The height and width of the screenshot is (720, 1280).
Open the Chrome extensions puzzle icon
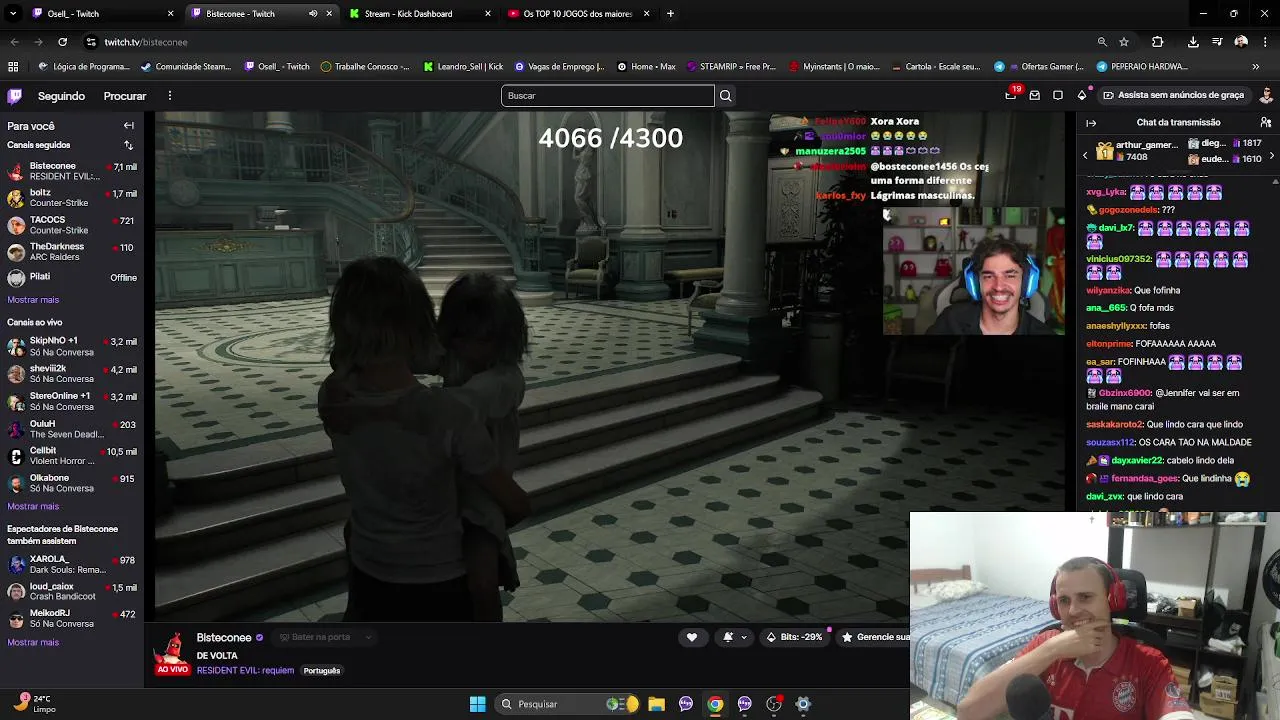[x=1158, y=42]
